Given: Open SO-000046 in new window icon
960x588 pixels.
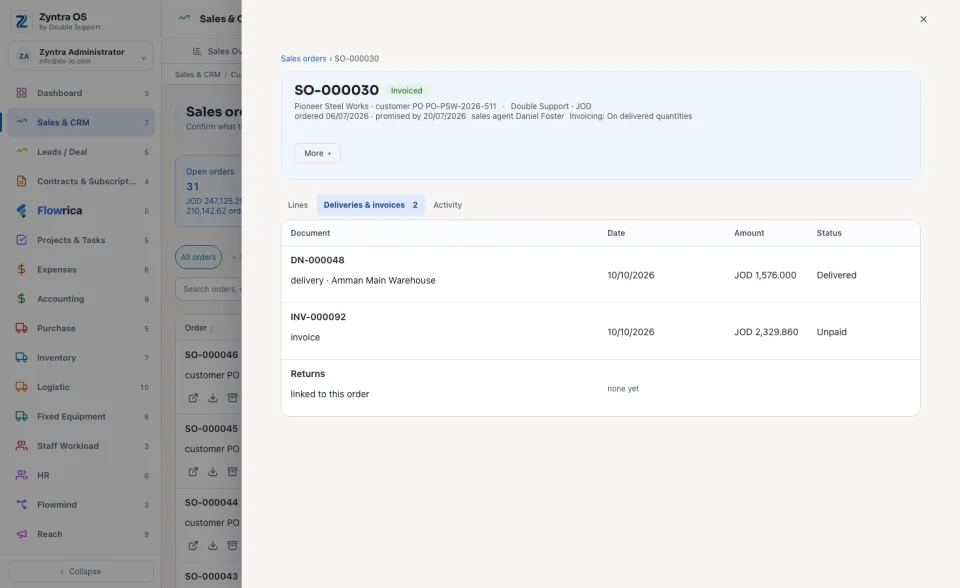Looking at the screenshot, I should point(193,398).
